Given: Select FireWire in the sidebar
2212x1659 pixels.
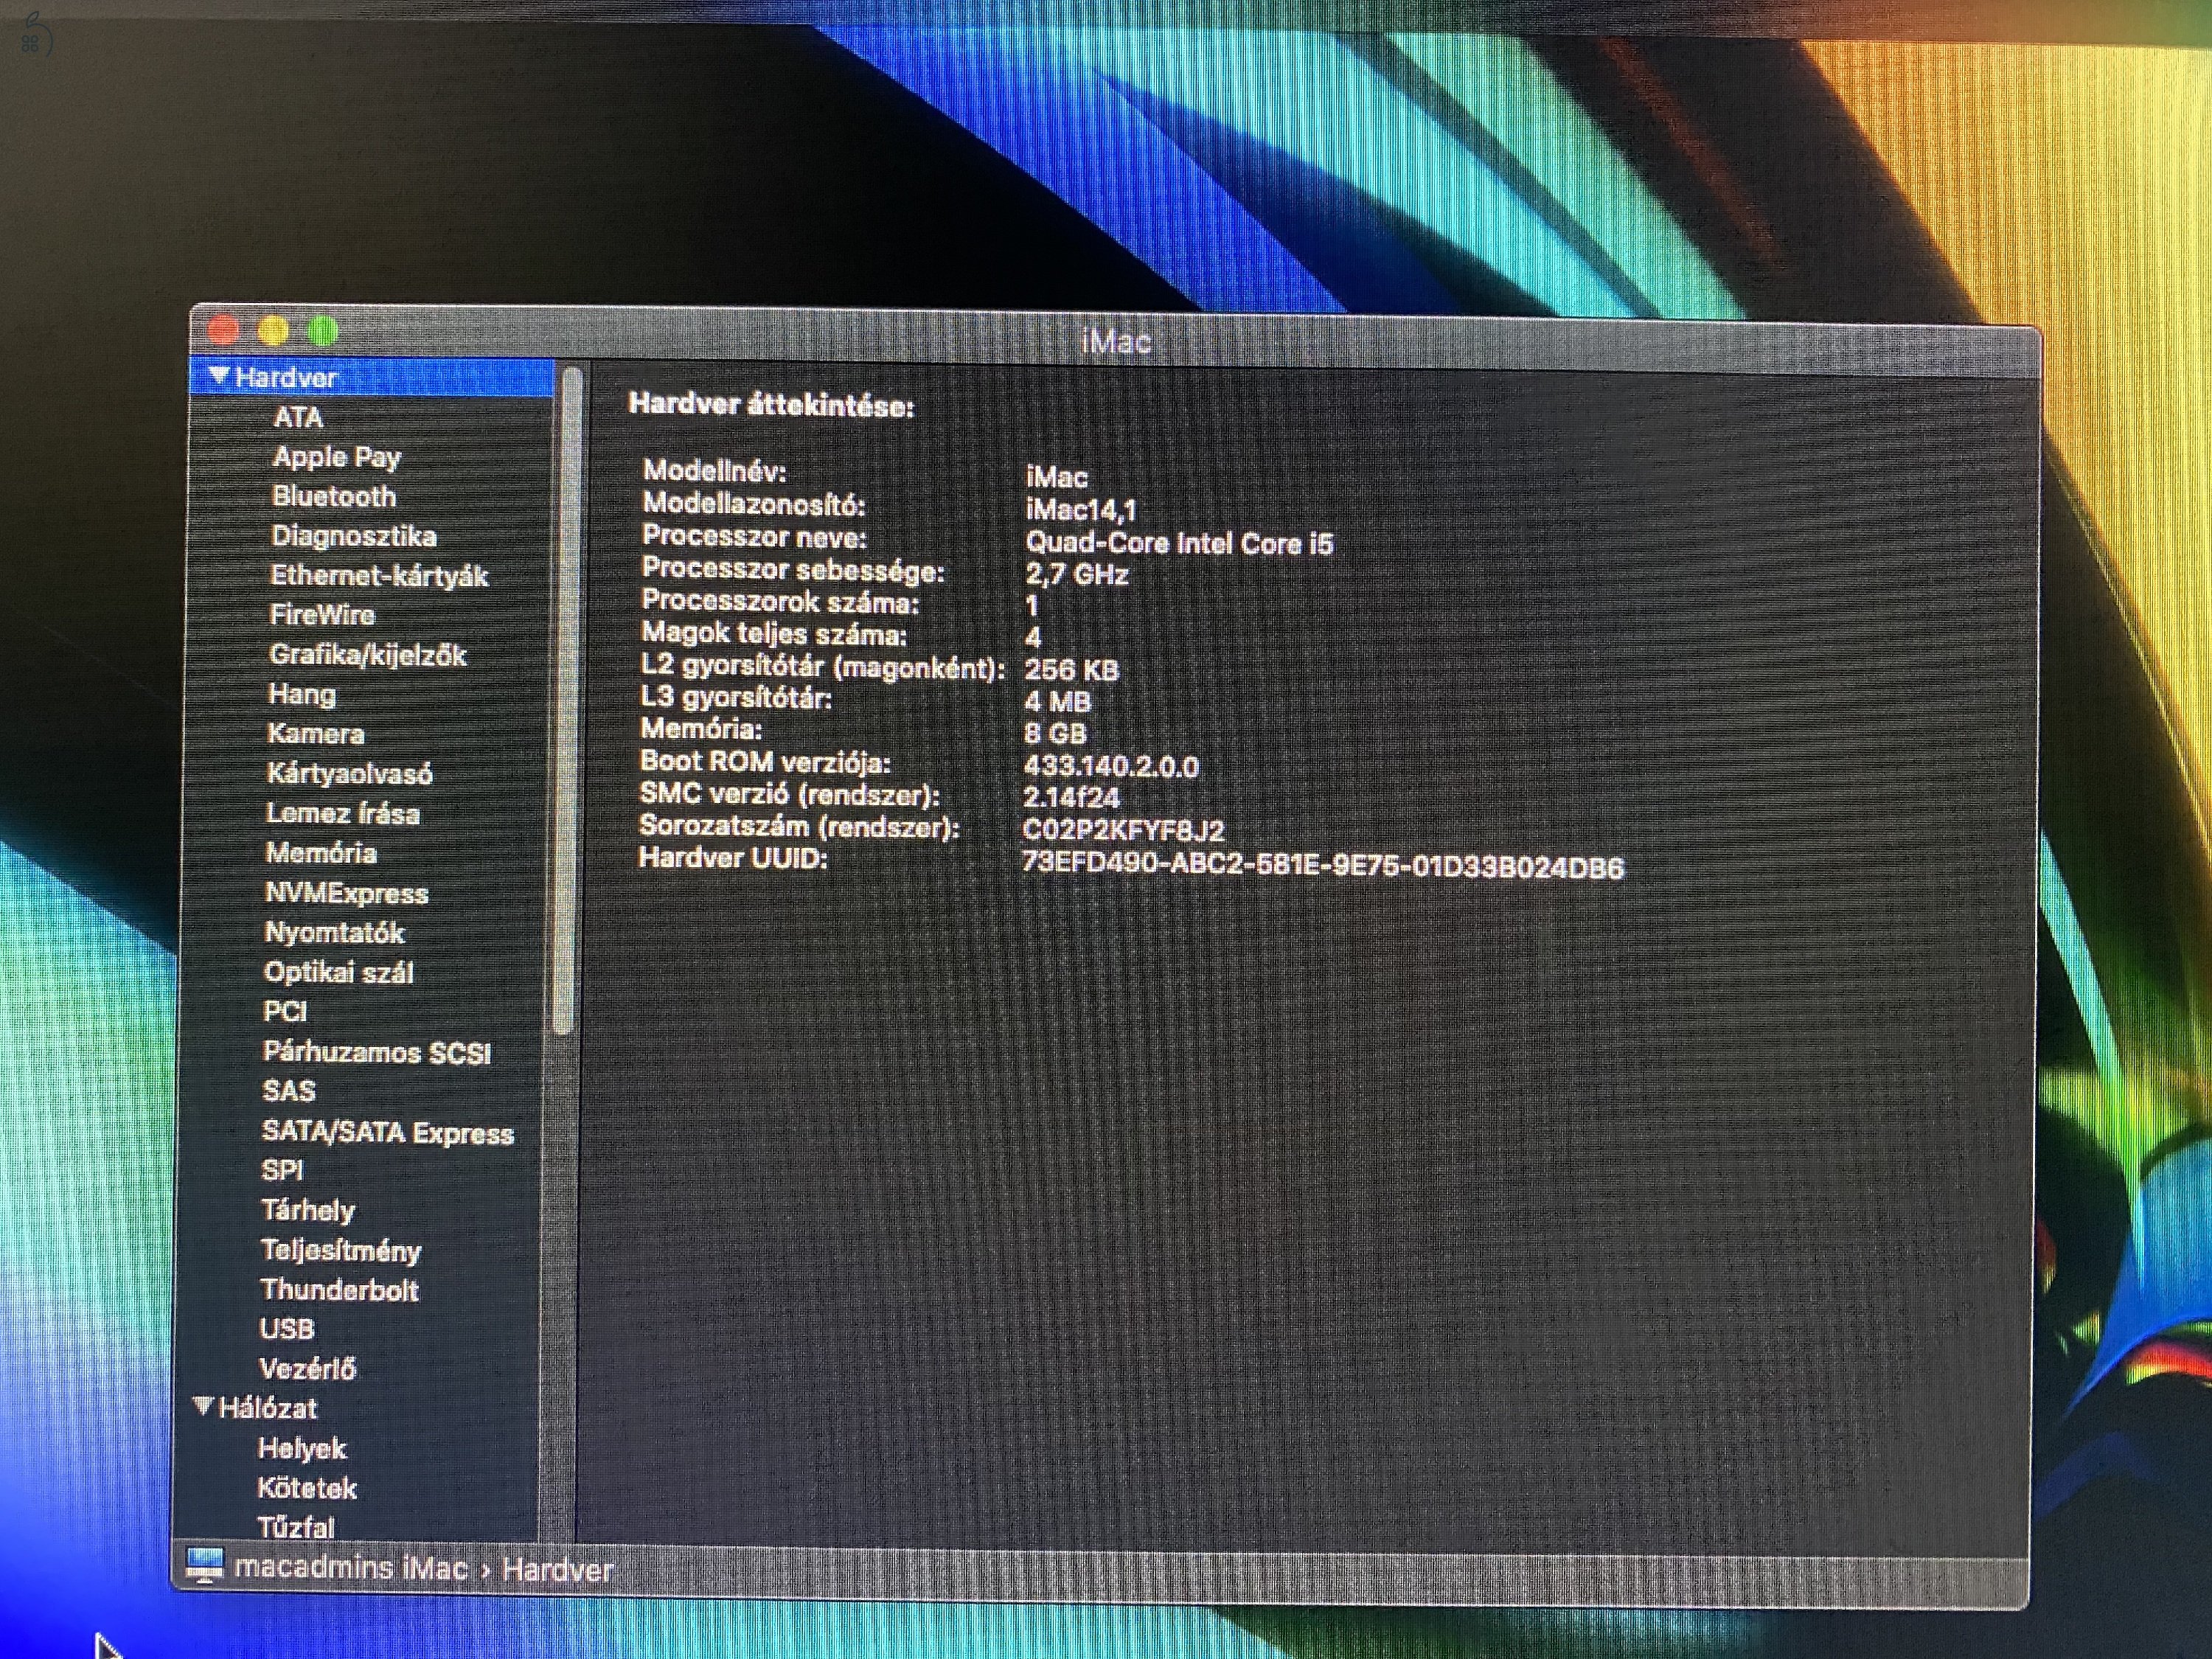Looking at the screenshot, I should pyautogui.click(x=322, y=614).
